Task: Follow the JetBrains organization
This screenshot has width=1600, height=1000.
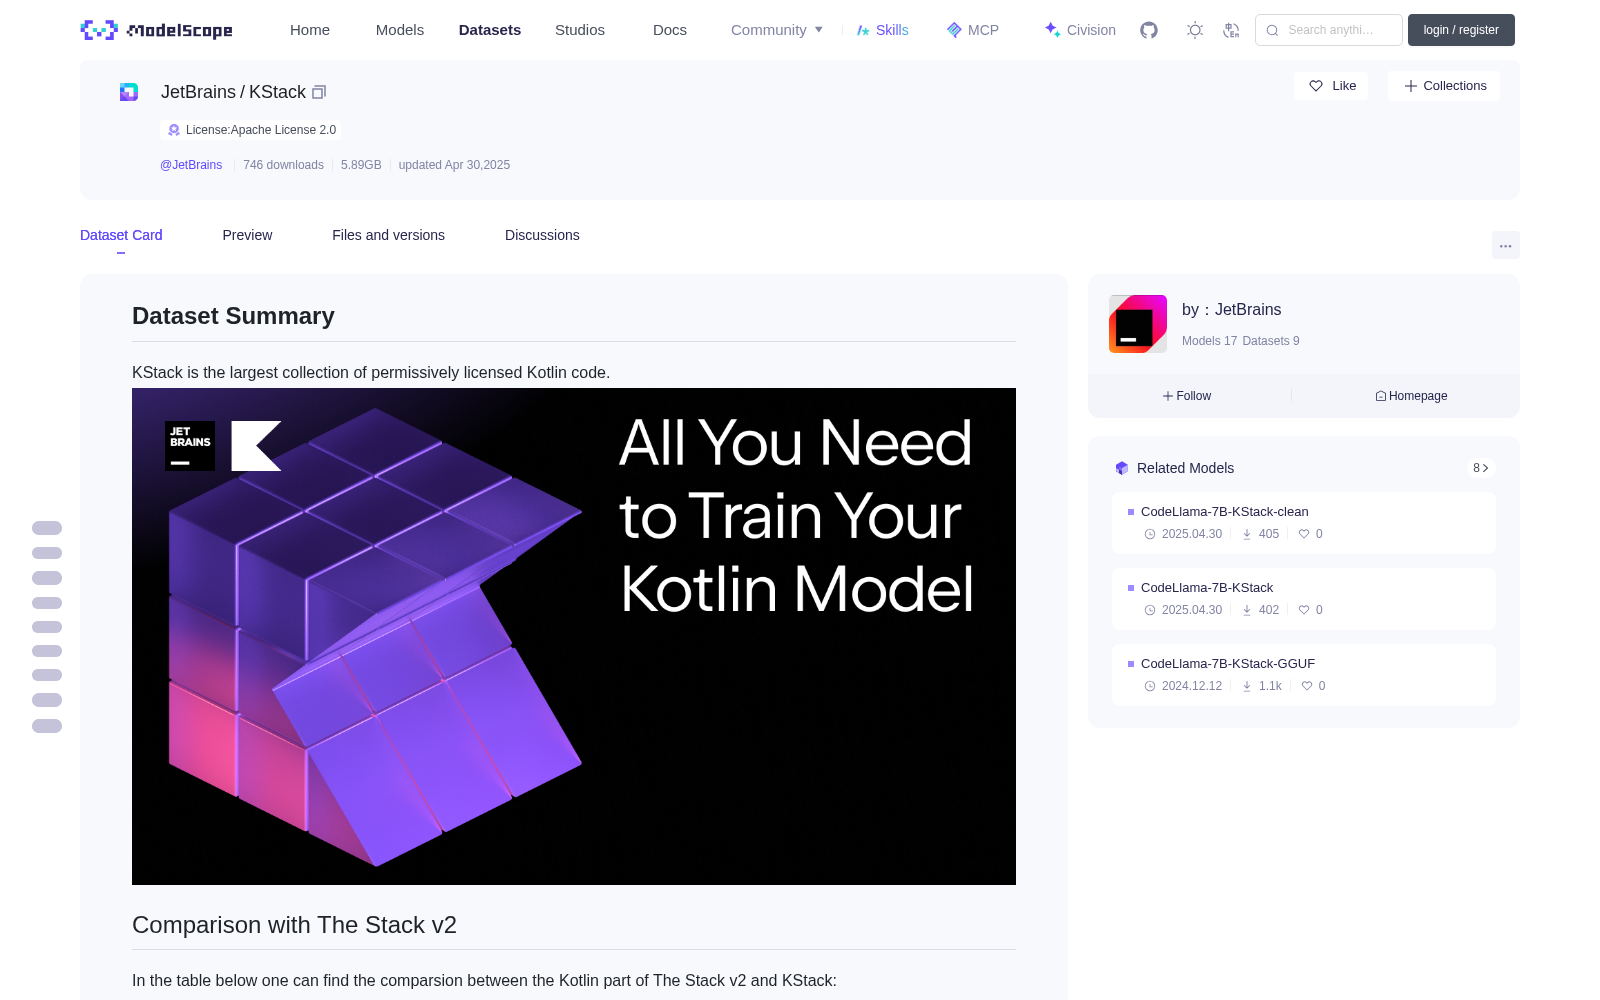Action: click(1187, 396)
